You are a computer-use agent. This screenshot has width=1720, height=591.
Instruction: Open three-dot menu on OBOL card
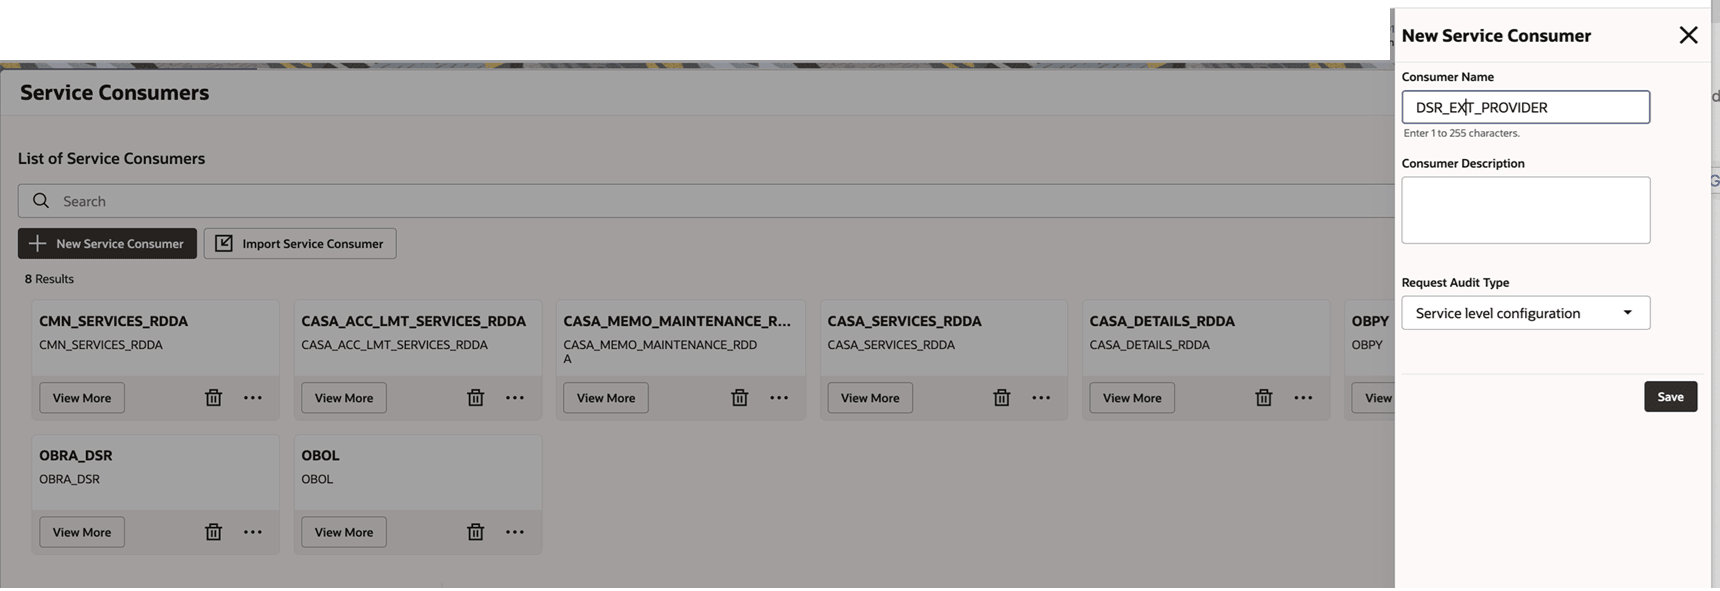[x=515, y=532]
